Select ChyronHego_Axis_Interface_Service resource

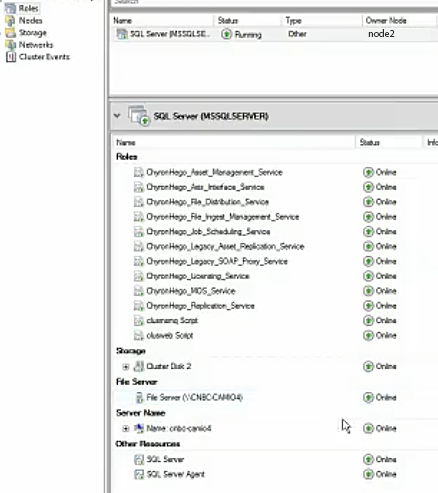coord(205,187)
